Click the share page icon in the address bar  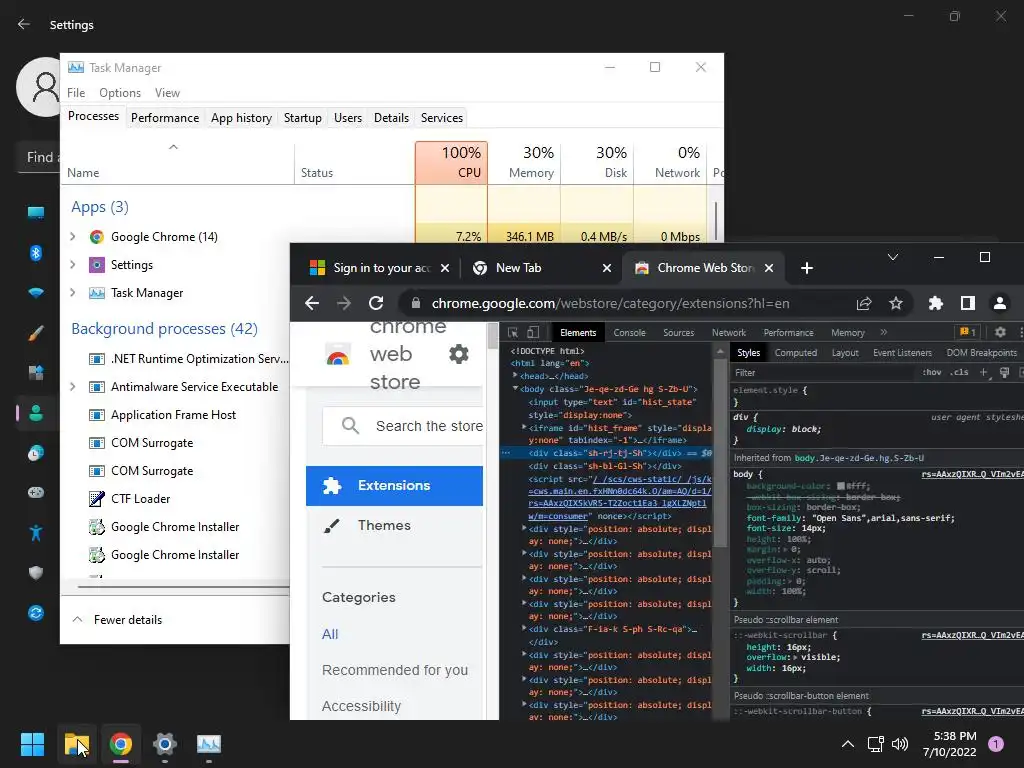pos(864,303)
